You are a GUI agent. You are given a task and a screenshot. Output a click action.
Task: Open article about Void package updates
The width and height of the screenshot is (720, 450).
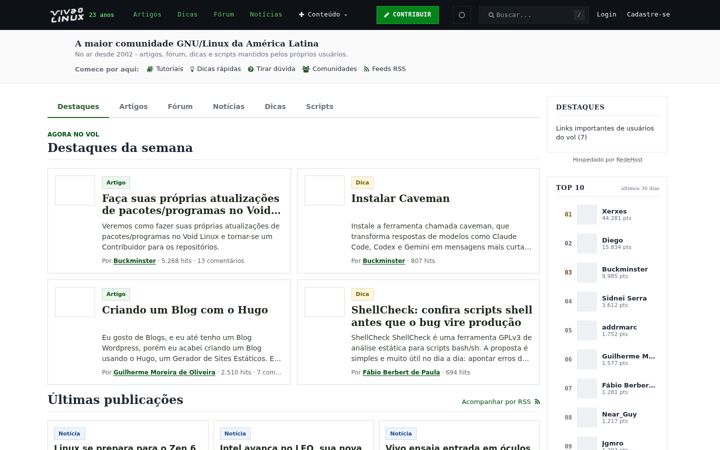pos(191,204)
